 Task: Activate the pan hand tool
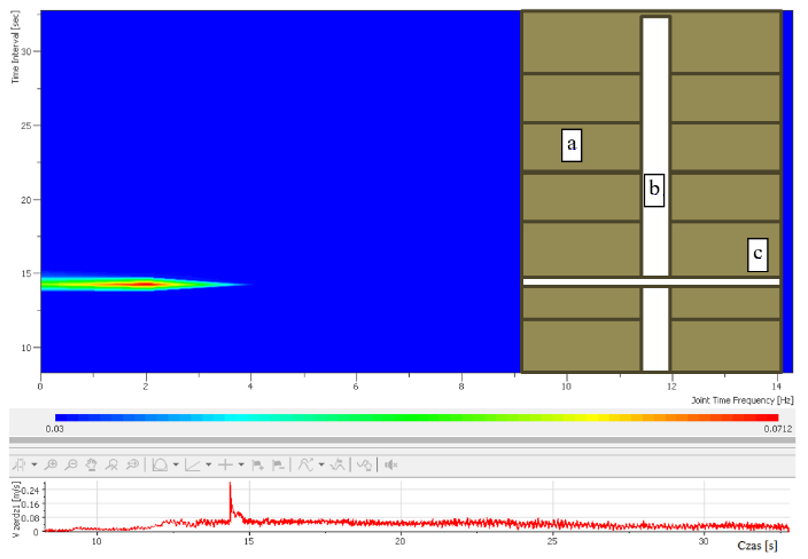coord(92,465)
